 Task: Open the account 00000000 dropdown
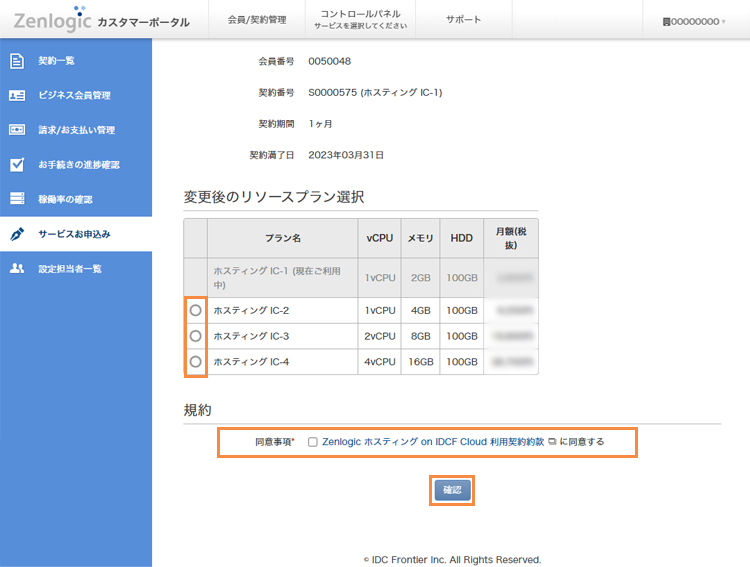pos(694,22)
